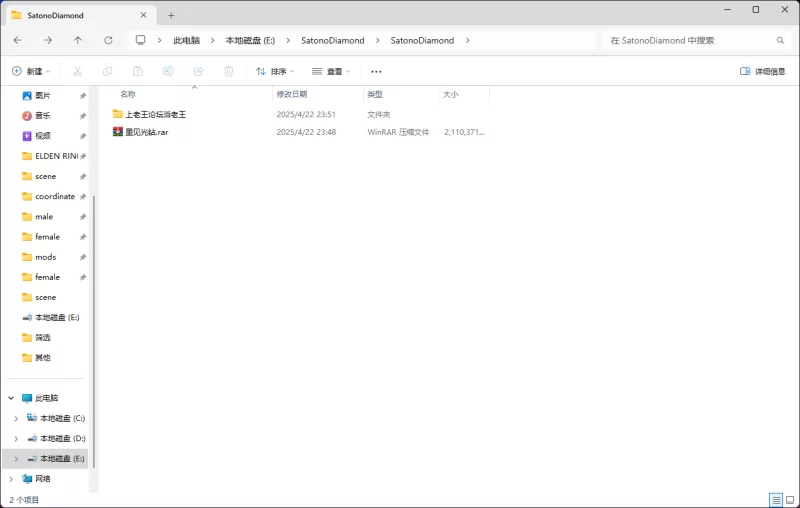Click the search magnifier icon
The image size is (800, 508).
[780, 40]
